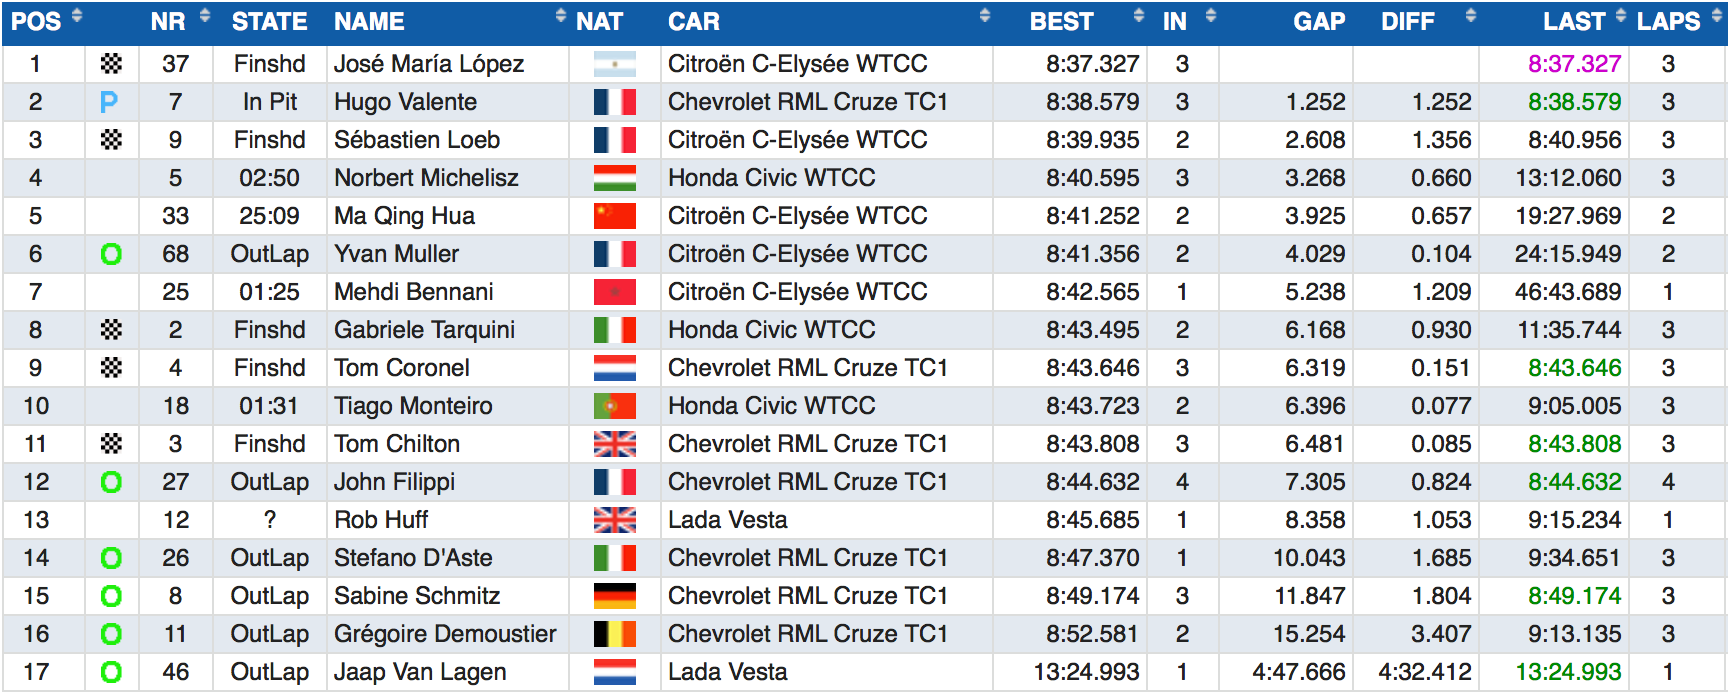Click Rob Huff's question mark state cell
This screenshot has height=694, width=1728.
tap(269, 520)
